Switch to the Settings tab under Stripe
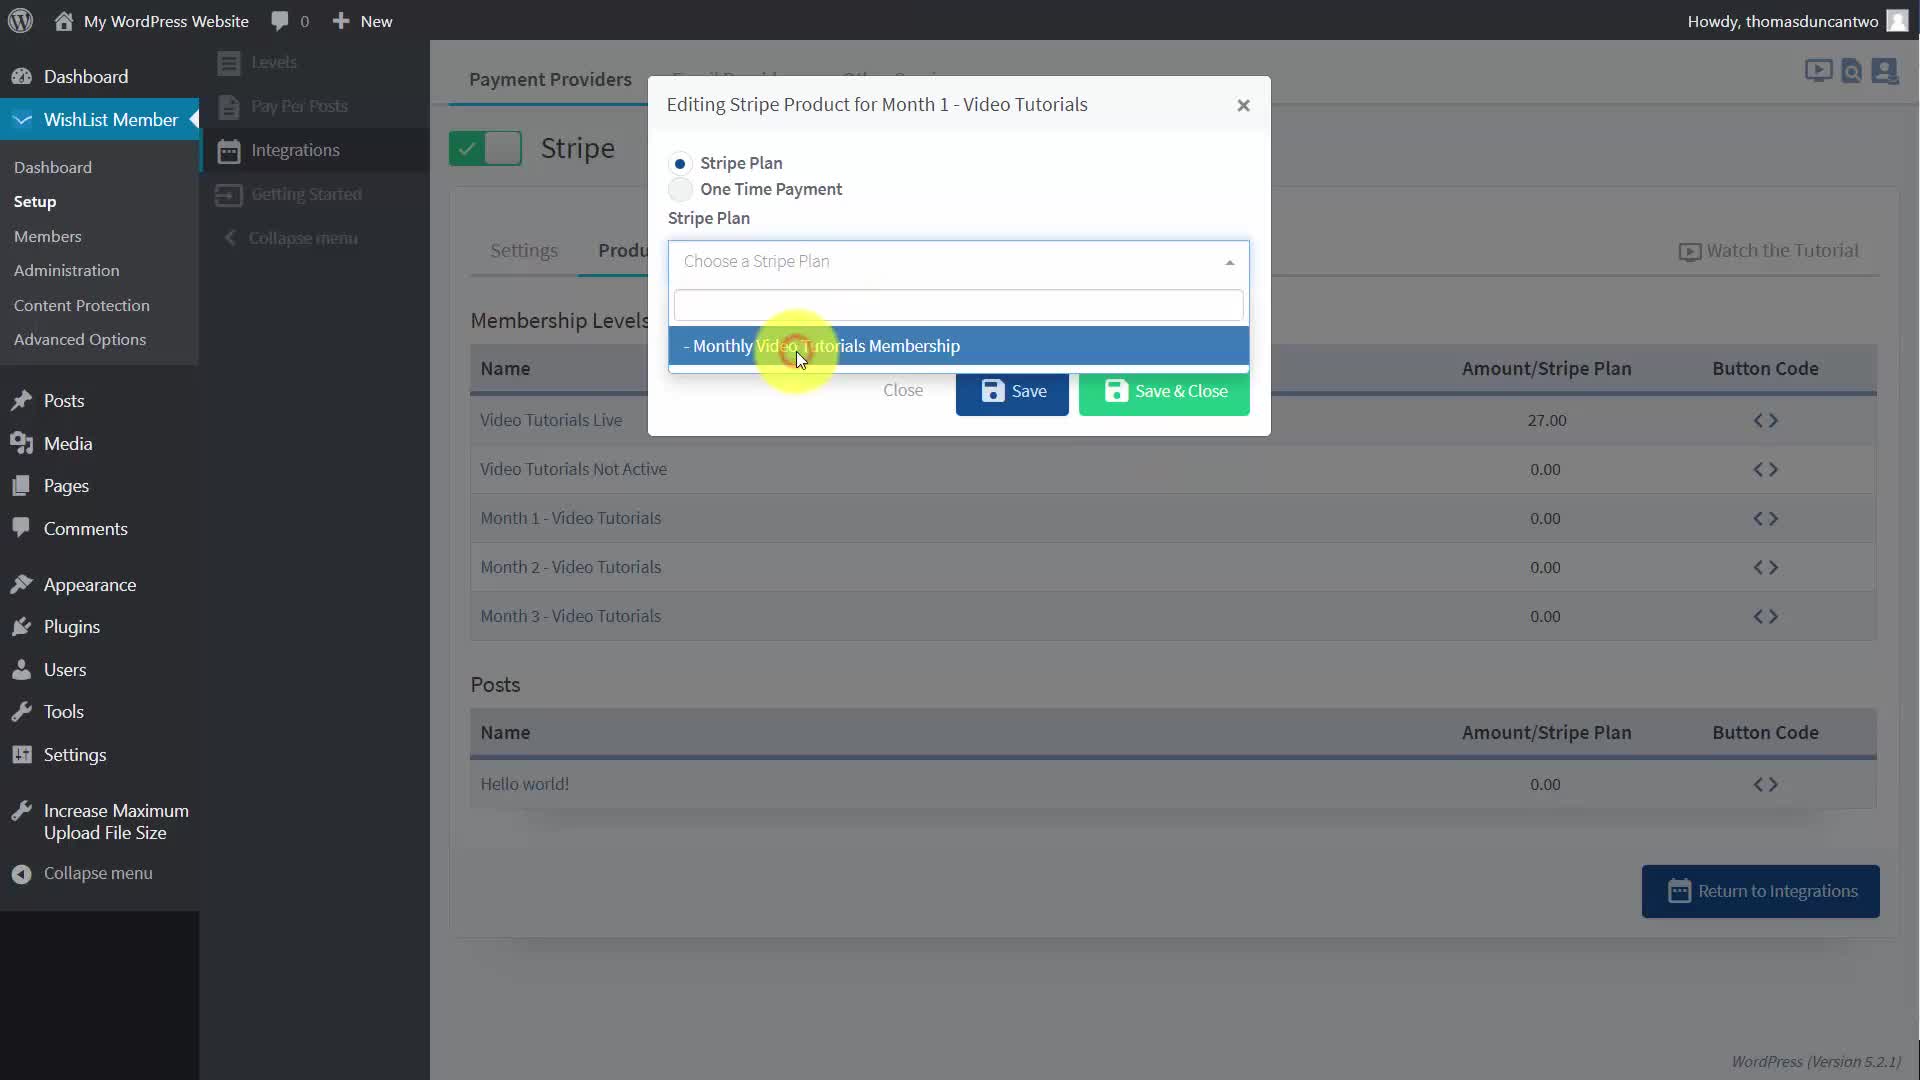This screenshot has height=1080, width=1920. click(524, 251)
